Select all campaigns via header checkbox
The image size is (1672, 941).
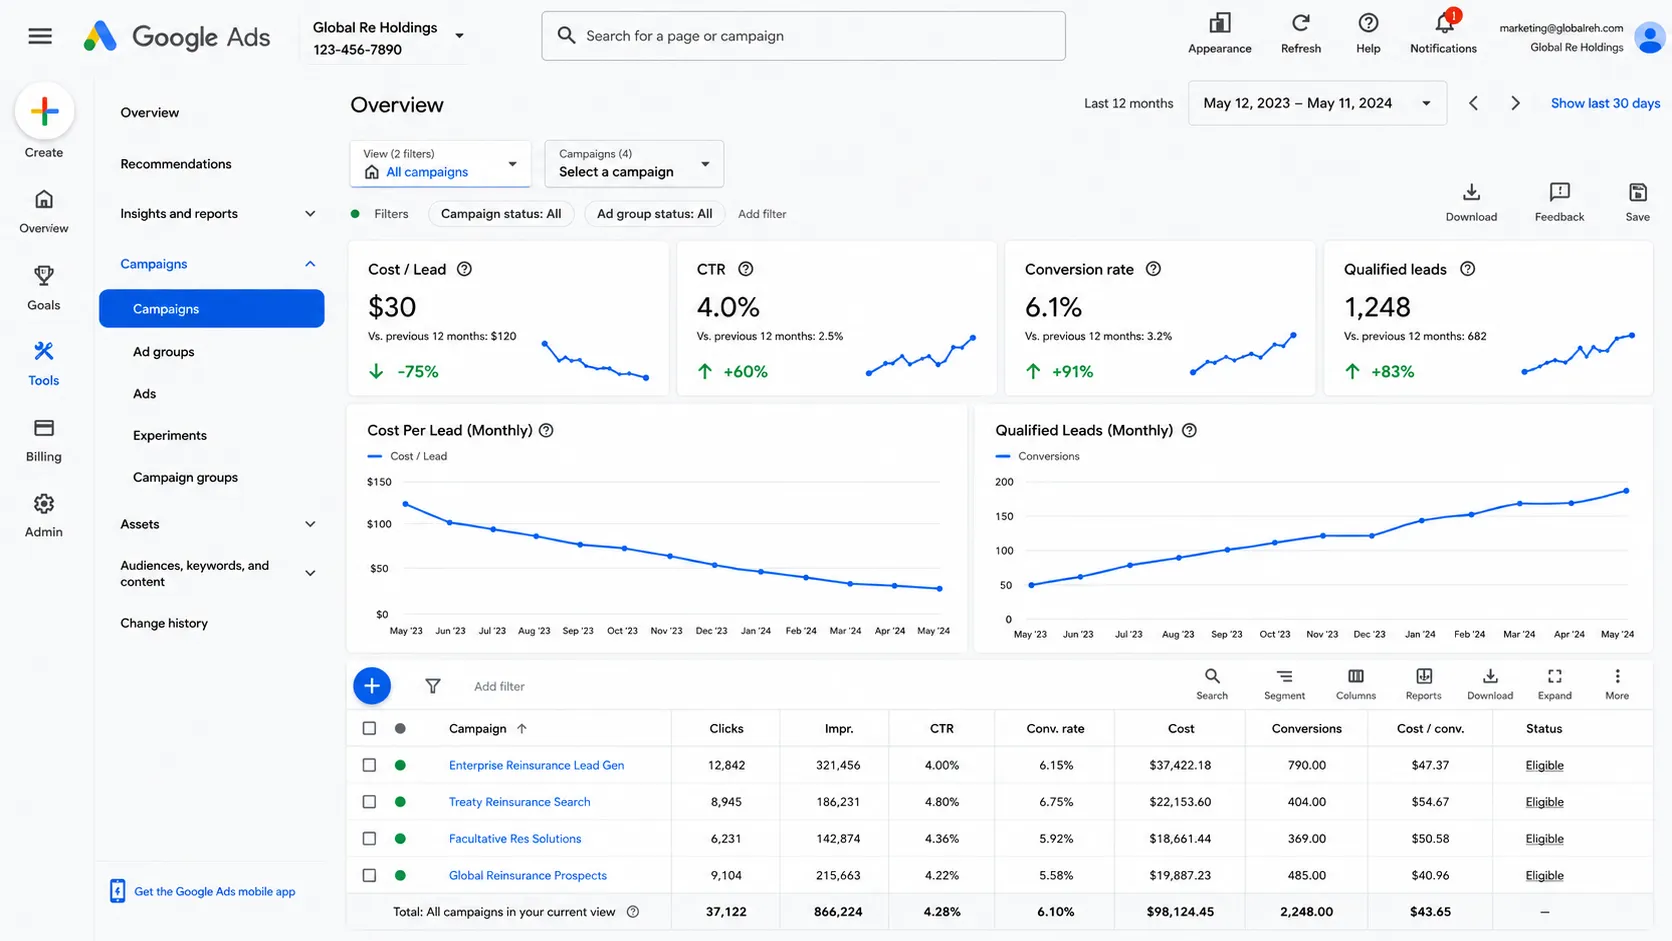point(369,728)
